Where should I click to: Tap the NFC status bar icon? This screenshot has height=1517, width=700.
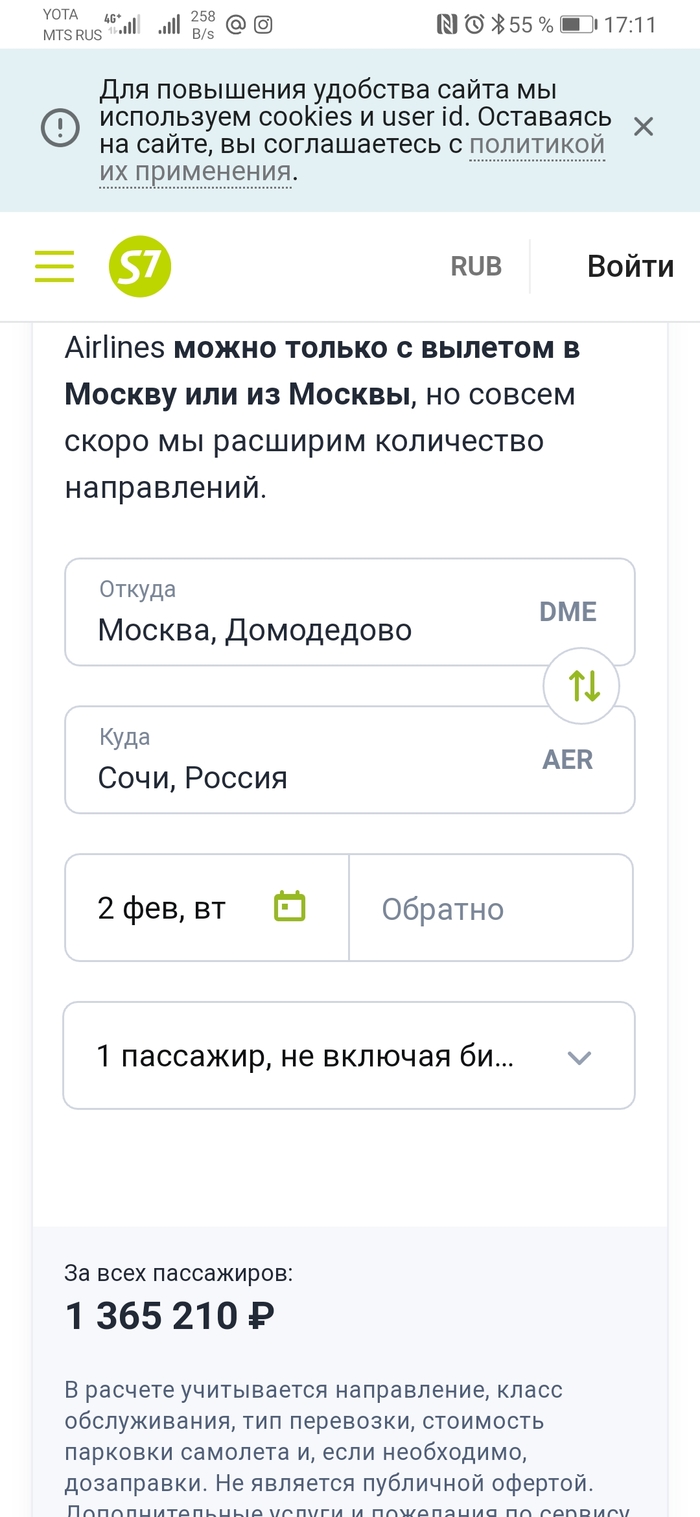click(x=447, y=25)
